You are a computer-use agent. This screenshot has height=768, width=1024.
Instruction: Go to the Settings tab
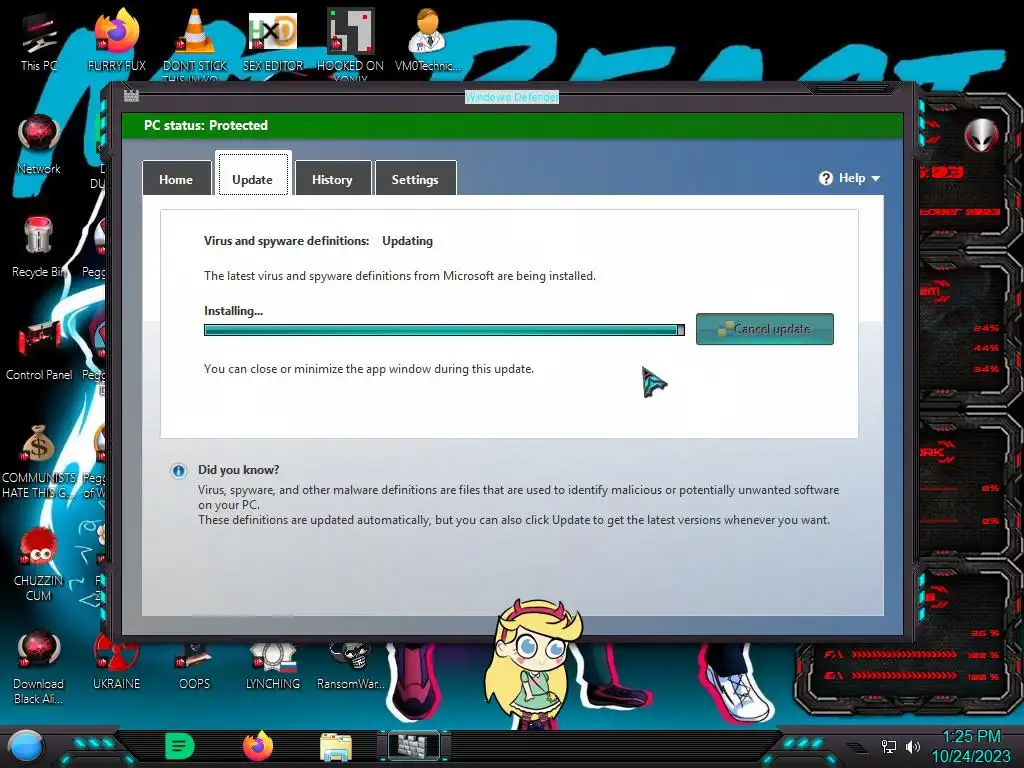click(415, 178)
